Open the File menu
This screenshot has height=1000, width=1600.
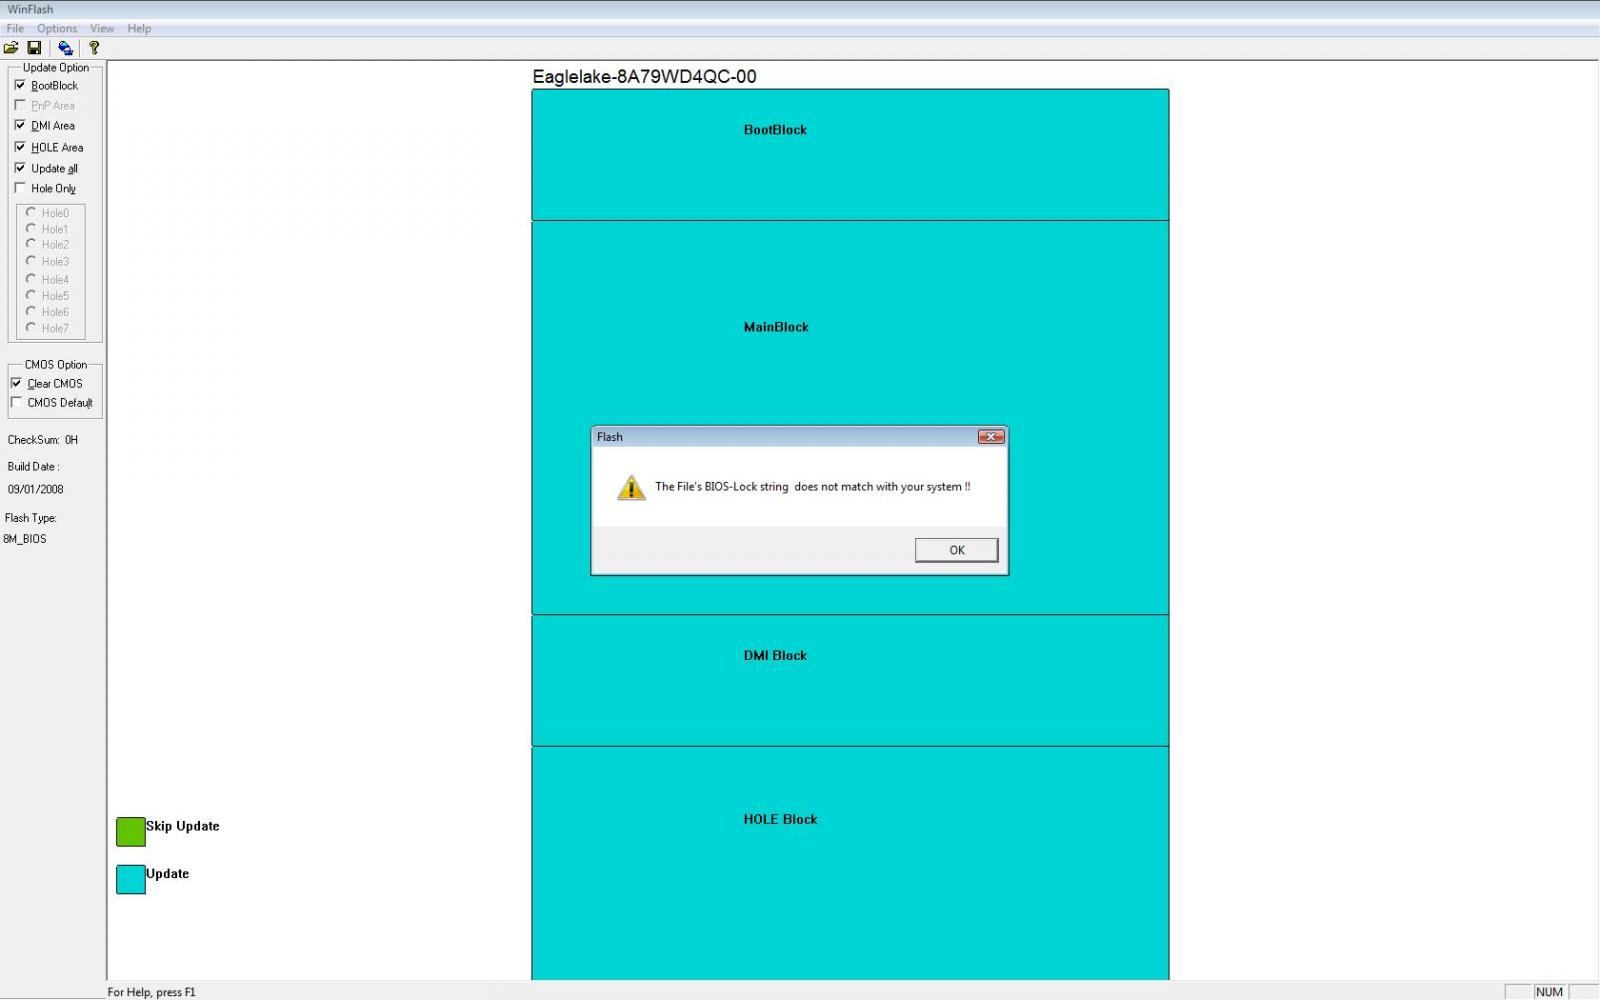pyautogui.click(x=15, y=28)
